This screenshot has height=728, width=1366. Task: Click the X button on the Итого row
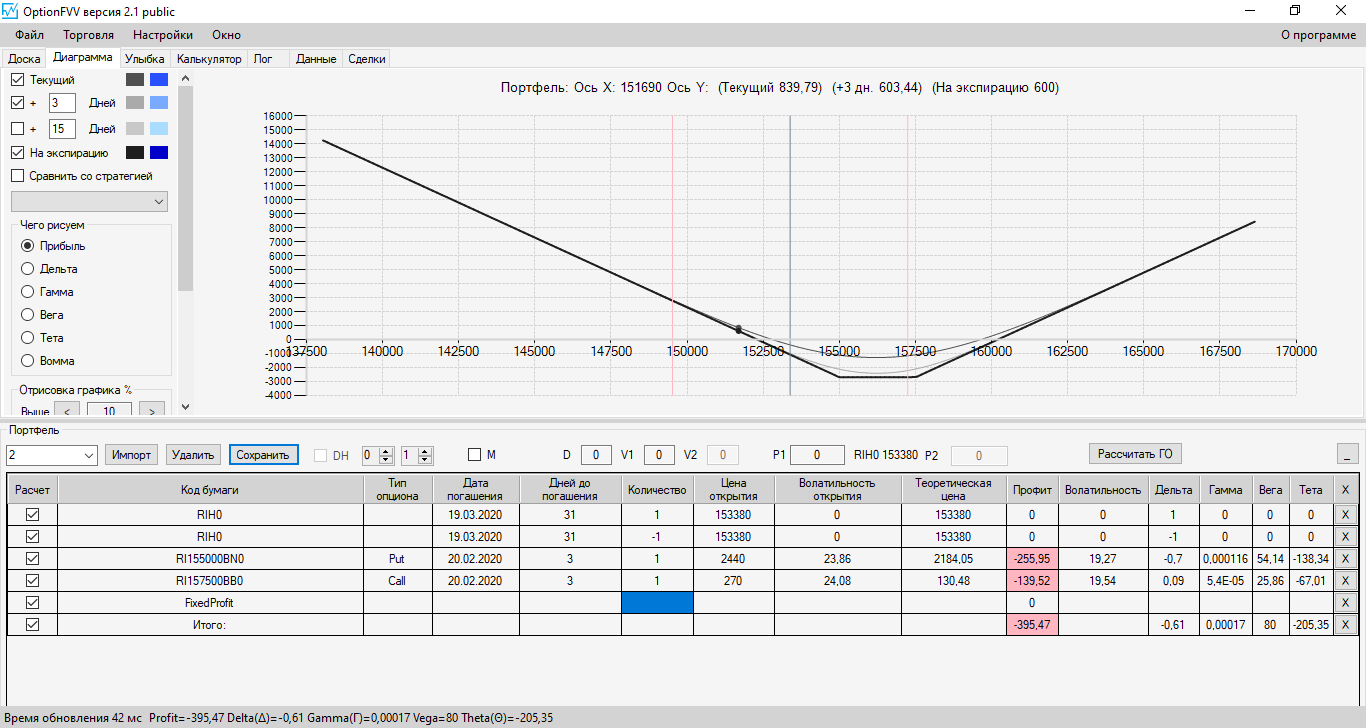click(x=1345, y=625)
